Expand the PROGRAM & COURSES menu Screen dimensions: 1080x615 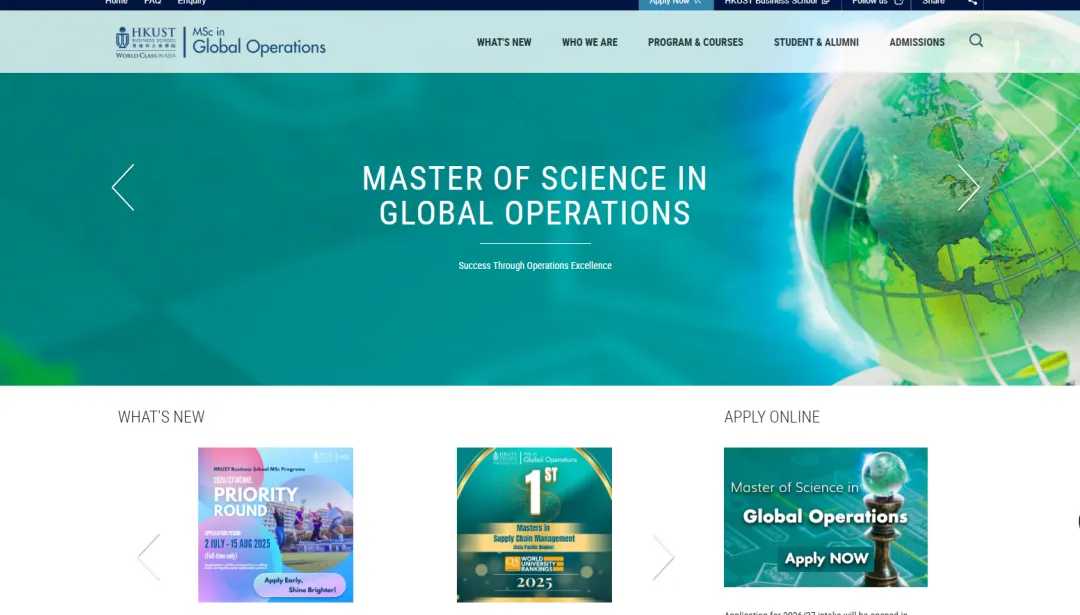click(x=695, y=42)
